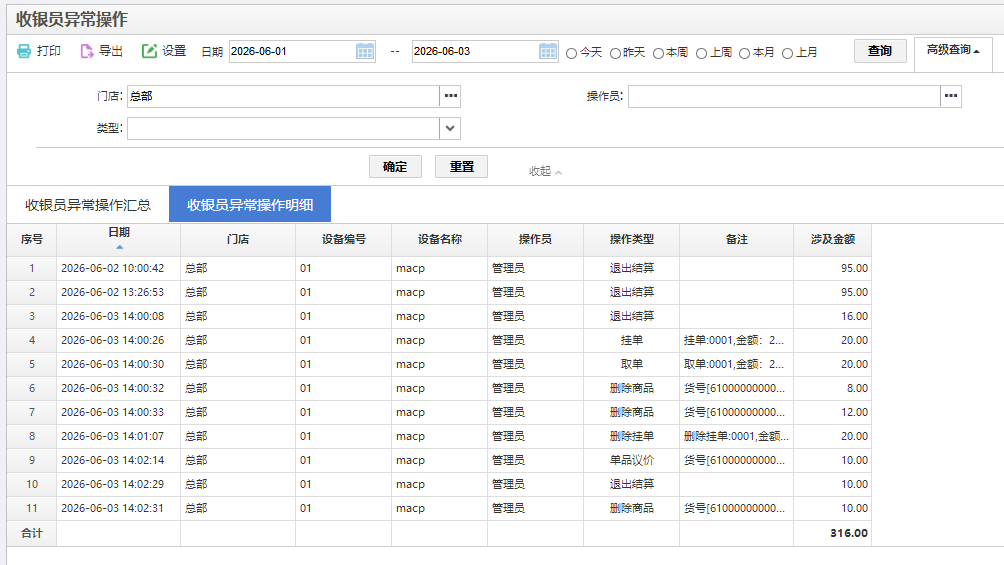
Task: Click the 涉及金额 column header
Action: pos(832,240)
